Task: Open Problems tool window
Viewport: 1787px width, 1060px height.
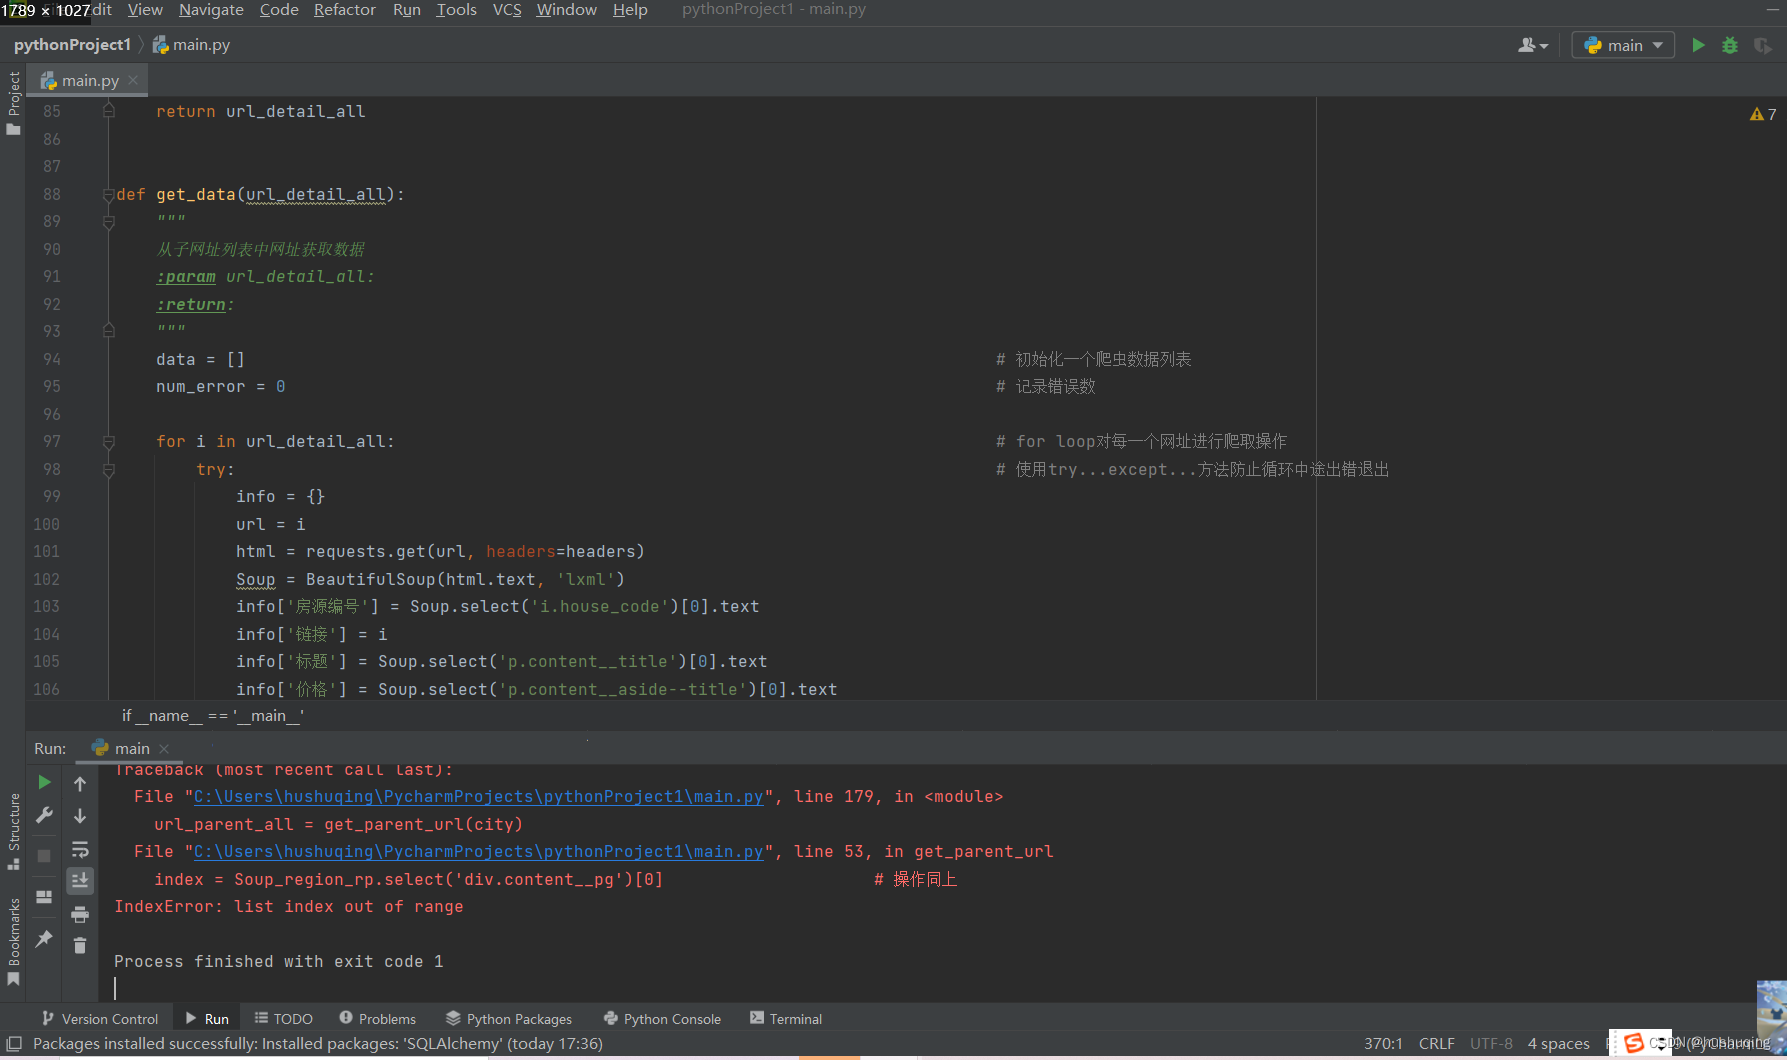Action: click(377, 1019)
